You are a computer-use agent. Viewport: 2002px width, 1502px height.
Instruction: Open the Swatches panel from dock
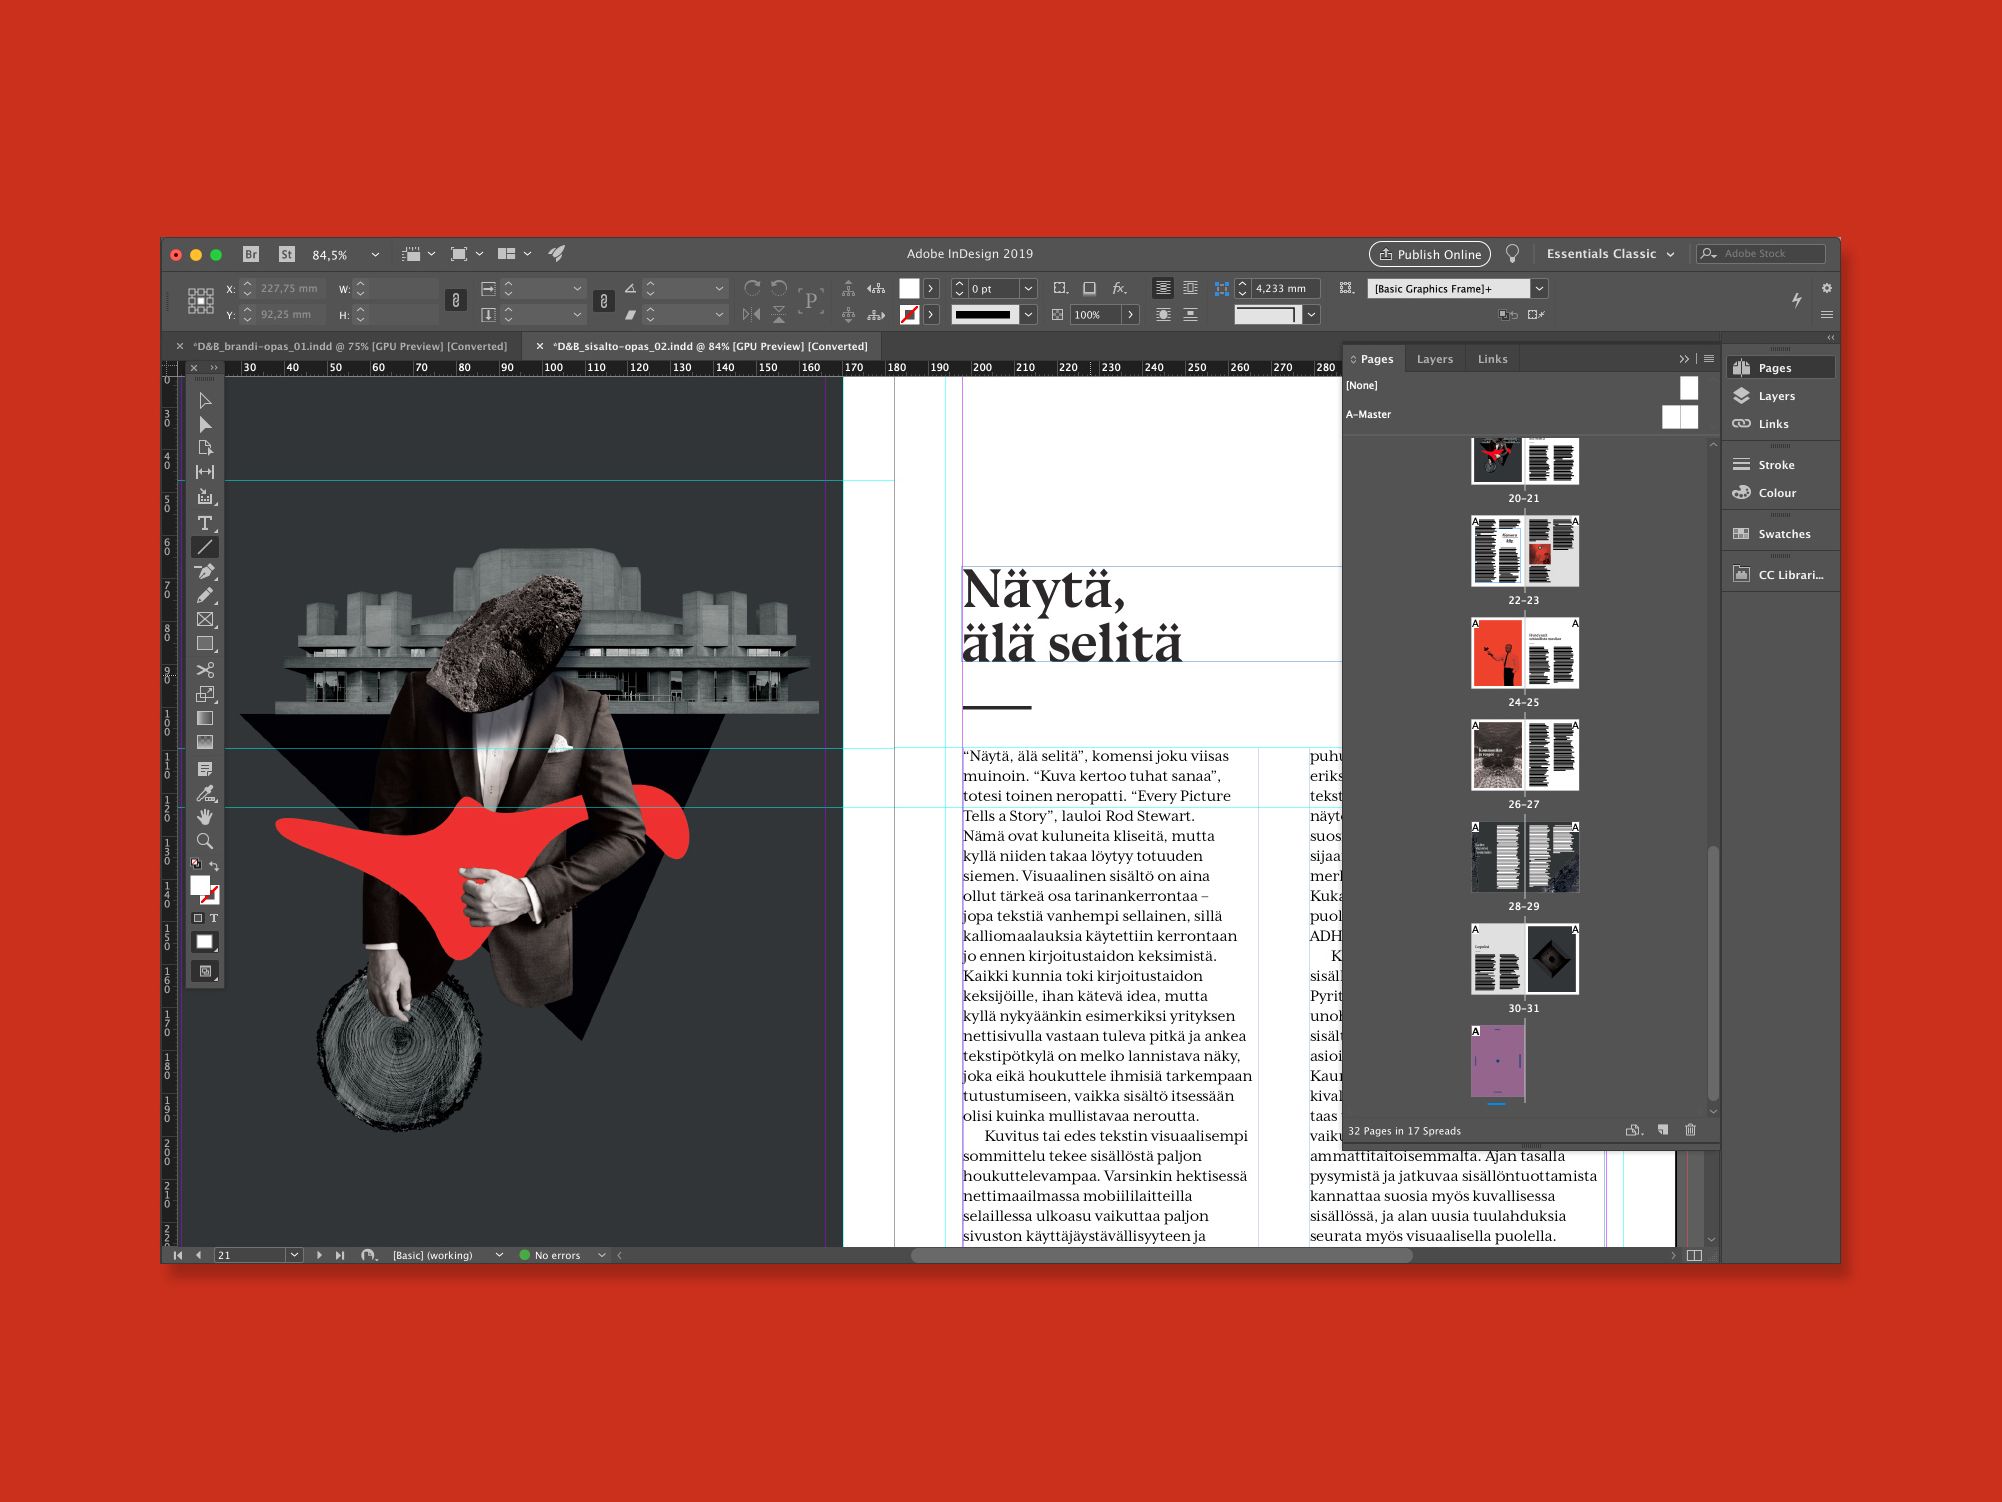coord(1783,534)
